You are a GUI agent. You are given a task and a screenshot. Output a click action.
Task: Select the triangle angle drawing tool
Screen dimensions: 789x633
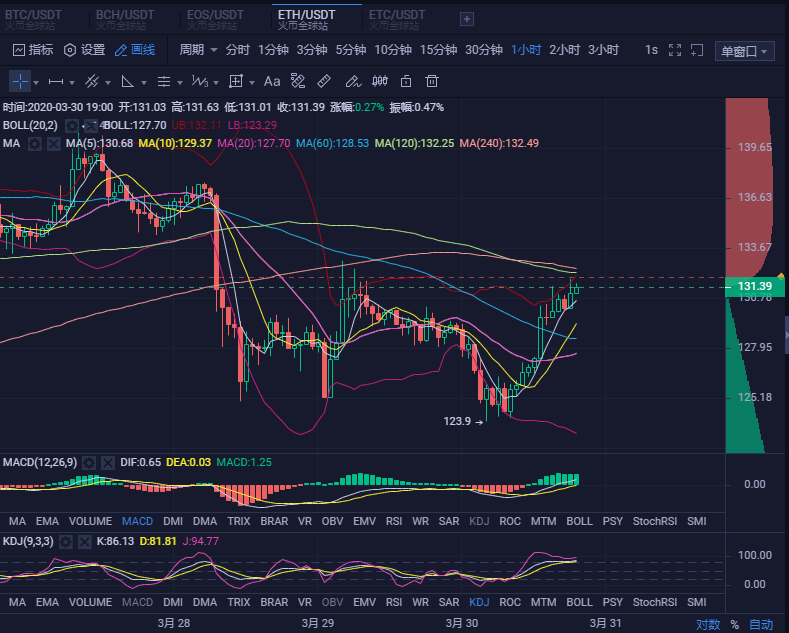click(x=127, y=82)
